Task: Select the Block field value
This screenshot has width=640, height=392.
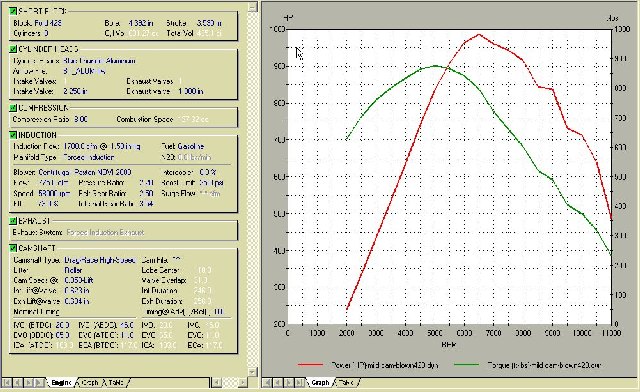Action: click(48, 23)
